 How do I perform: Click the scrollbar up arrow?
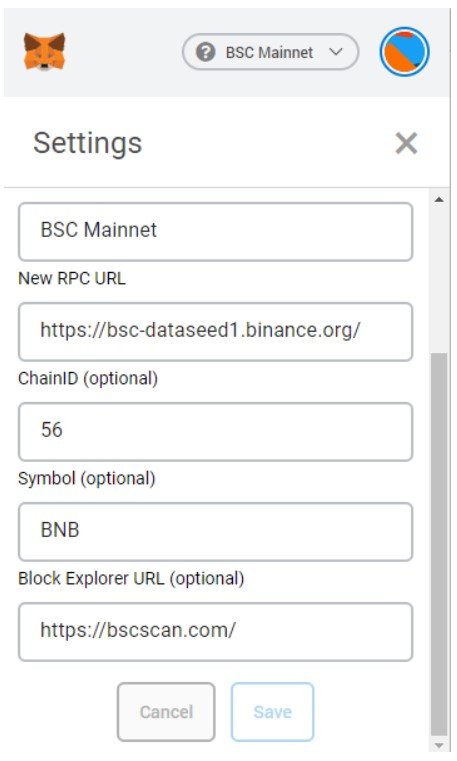pos(439,199)
